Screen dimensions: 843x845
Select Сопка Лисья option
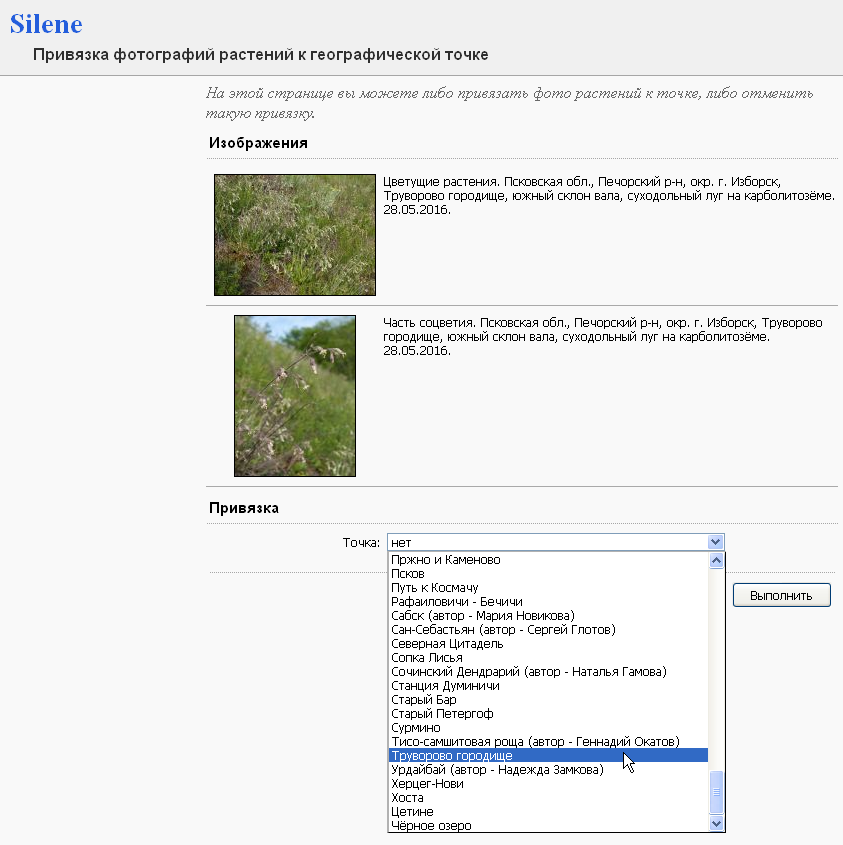coord(427,658)
